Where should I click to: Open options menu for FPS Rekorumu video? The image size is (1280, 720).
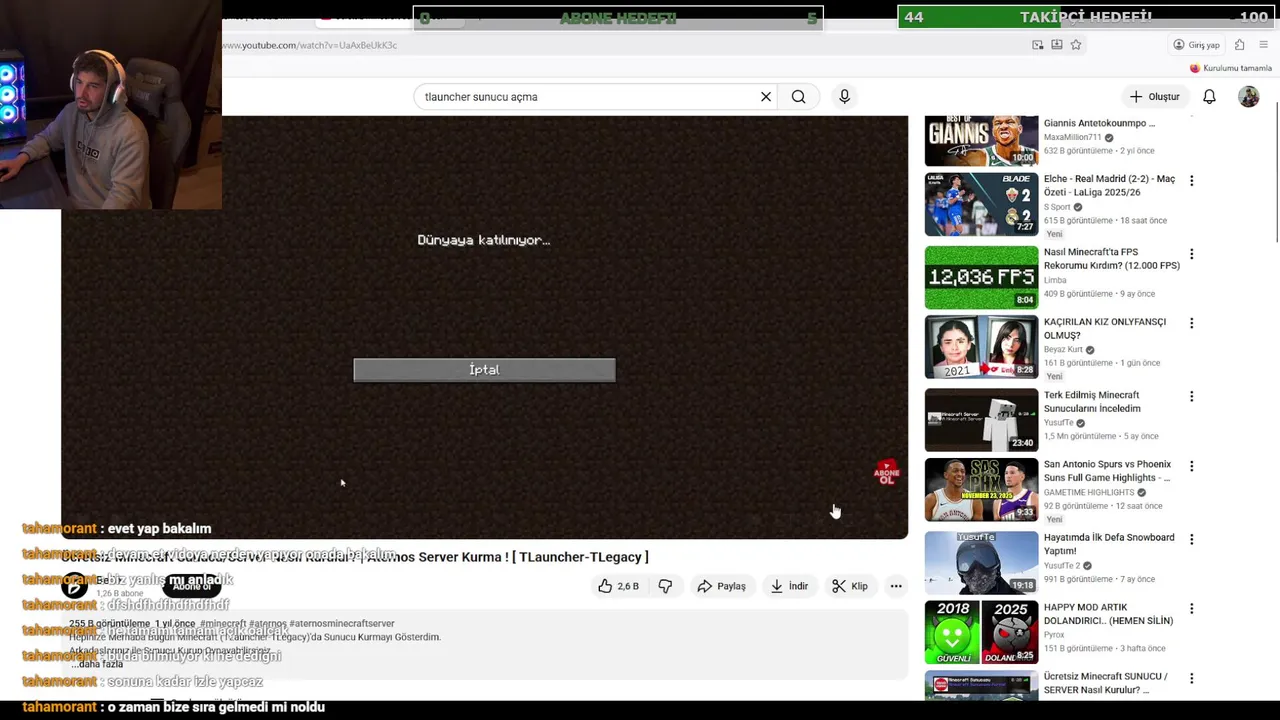[1191, 254]
